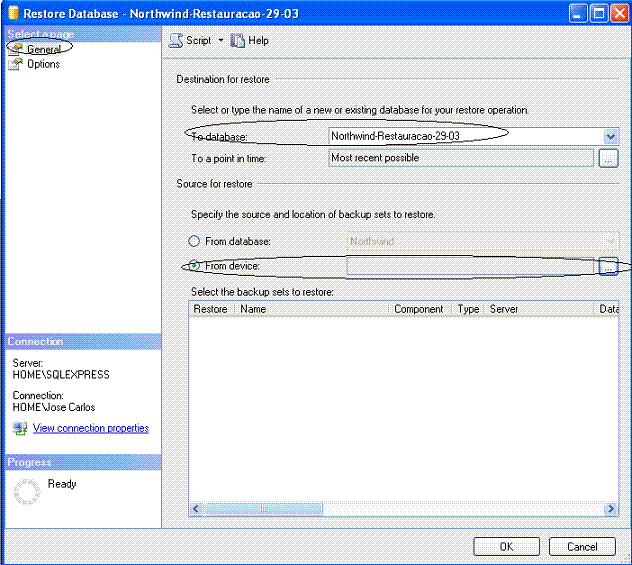Screen dimensions: 632x565
Task: Click the Ready status text
Action: tap(62, 484)
